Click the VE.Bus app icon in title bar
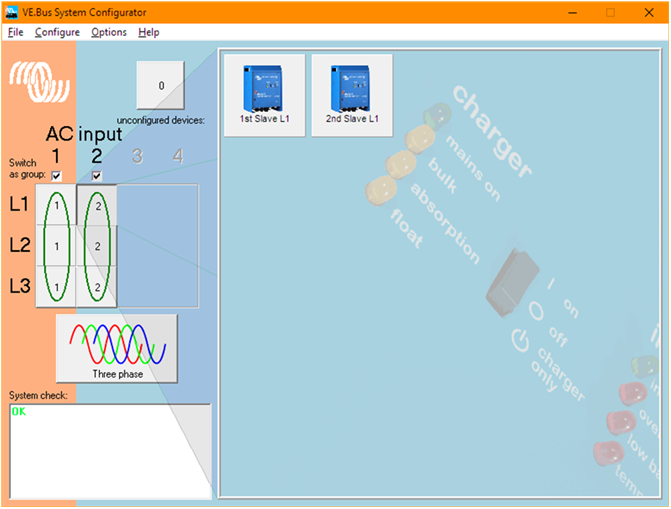This screenshot has width=671, height=509. pyautogui.click(x=12, y=12)
